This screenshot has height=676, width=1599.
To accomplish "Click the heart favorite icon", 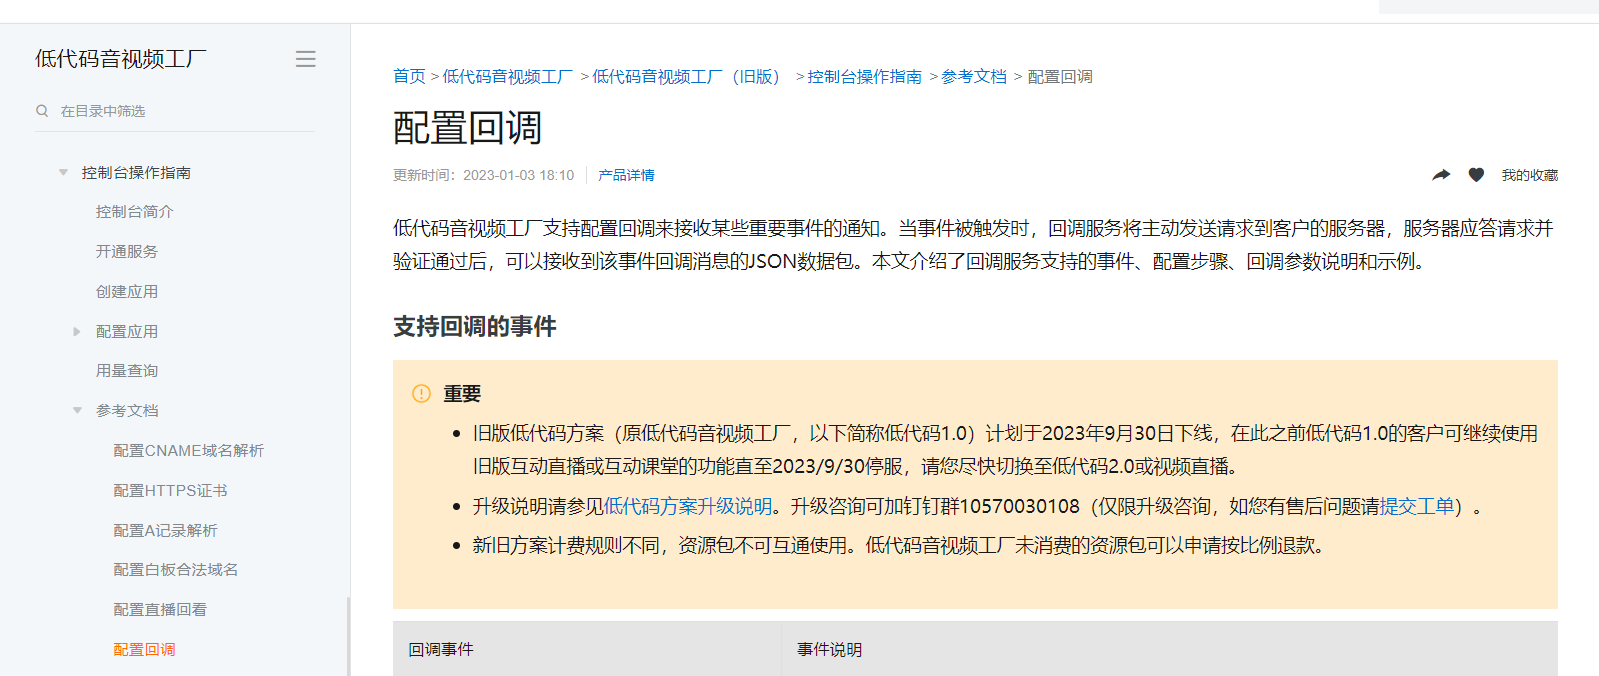I will point(1476,175).
